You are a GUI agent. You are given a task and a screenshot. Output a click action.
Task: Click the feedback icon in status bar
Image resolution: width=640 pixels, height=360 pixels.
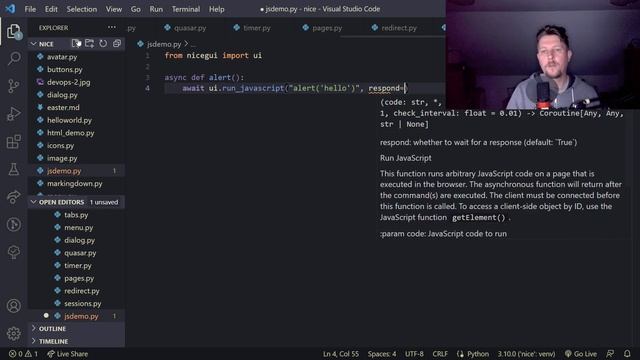point(610,354)
